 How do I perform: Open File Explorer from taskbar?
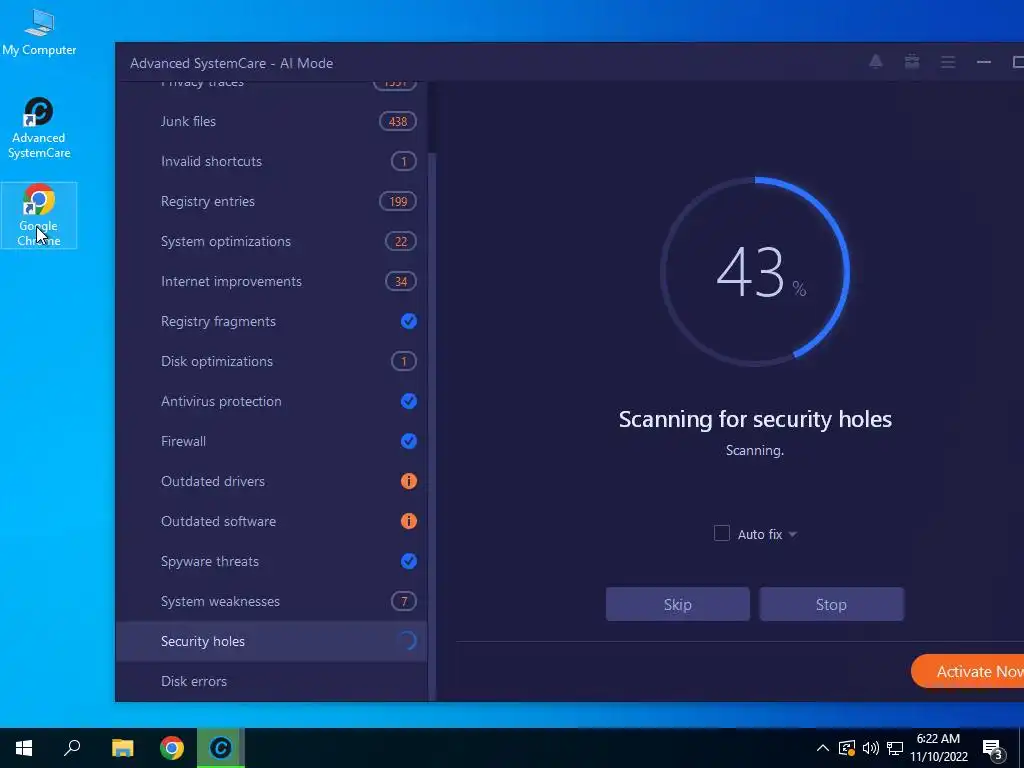pos(122,748)
